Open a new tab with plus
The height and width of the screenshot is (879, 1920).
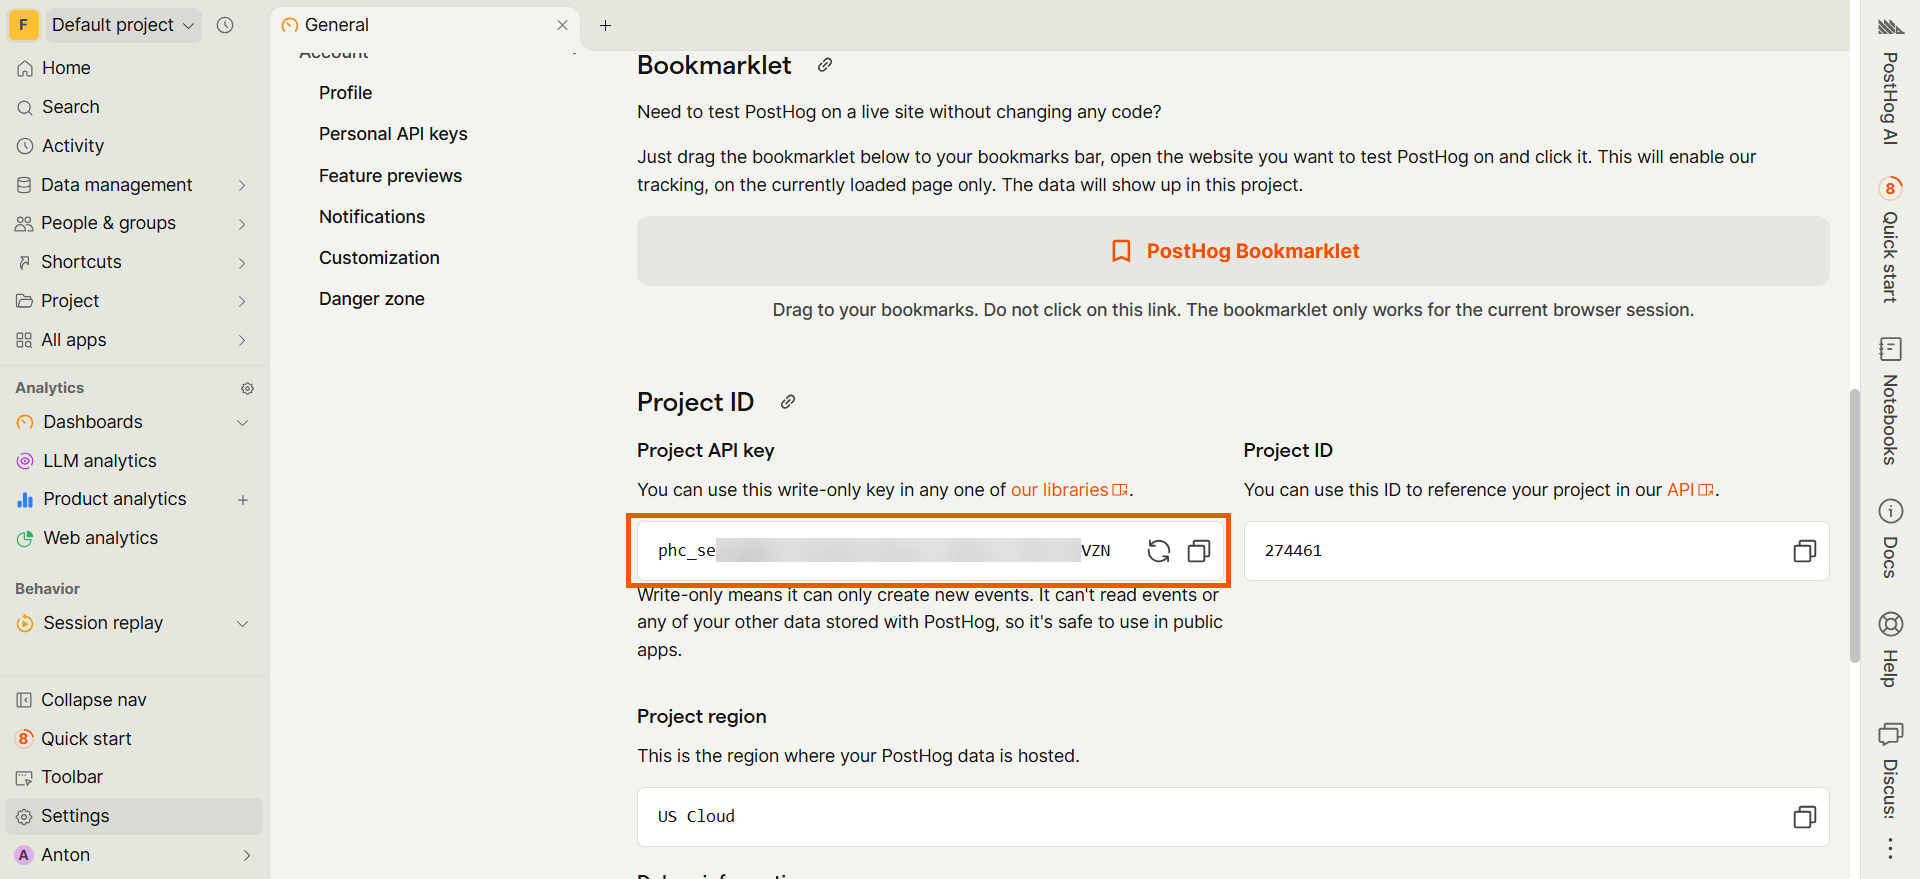(605, 25)
